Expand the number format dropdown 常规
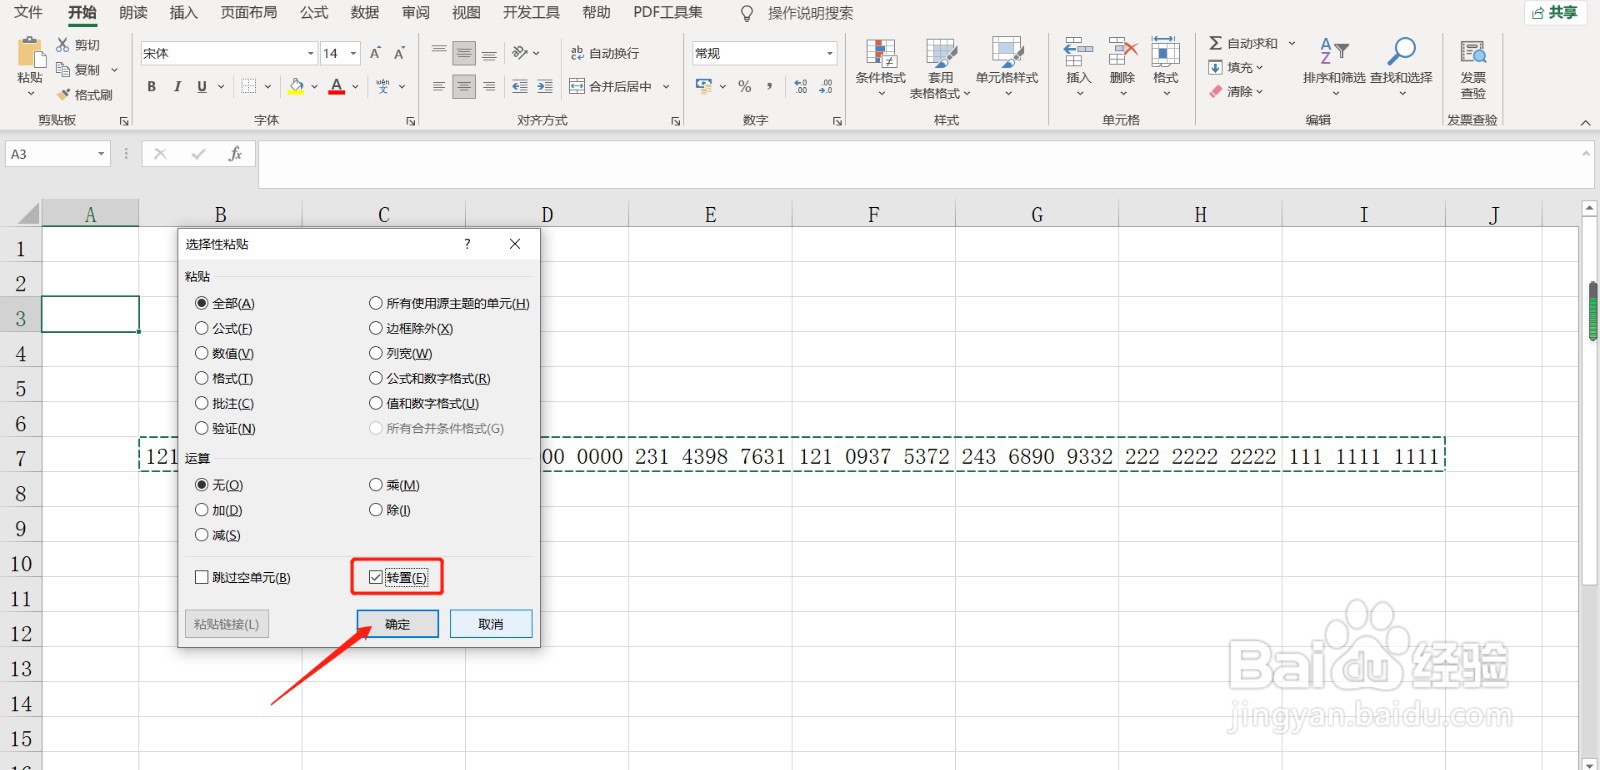Screen dimensions: 1600x770 pos(830,53)
